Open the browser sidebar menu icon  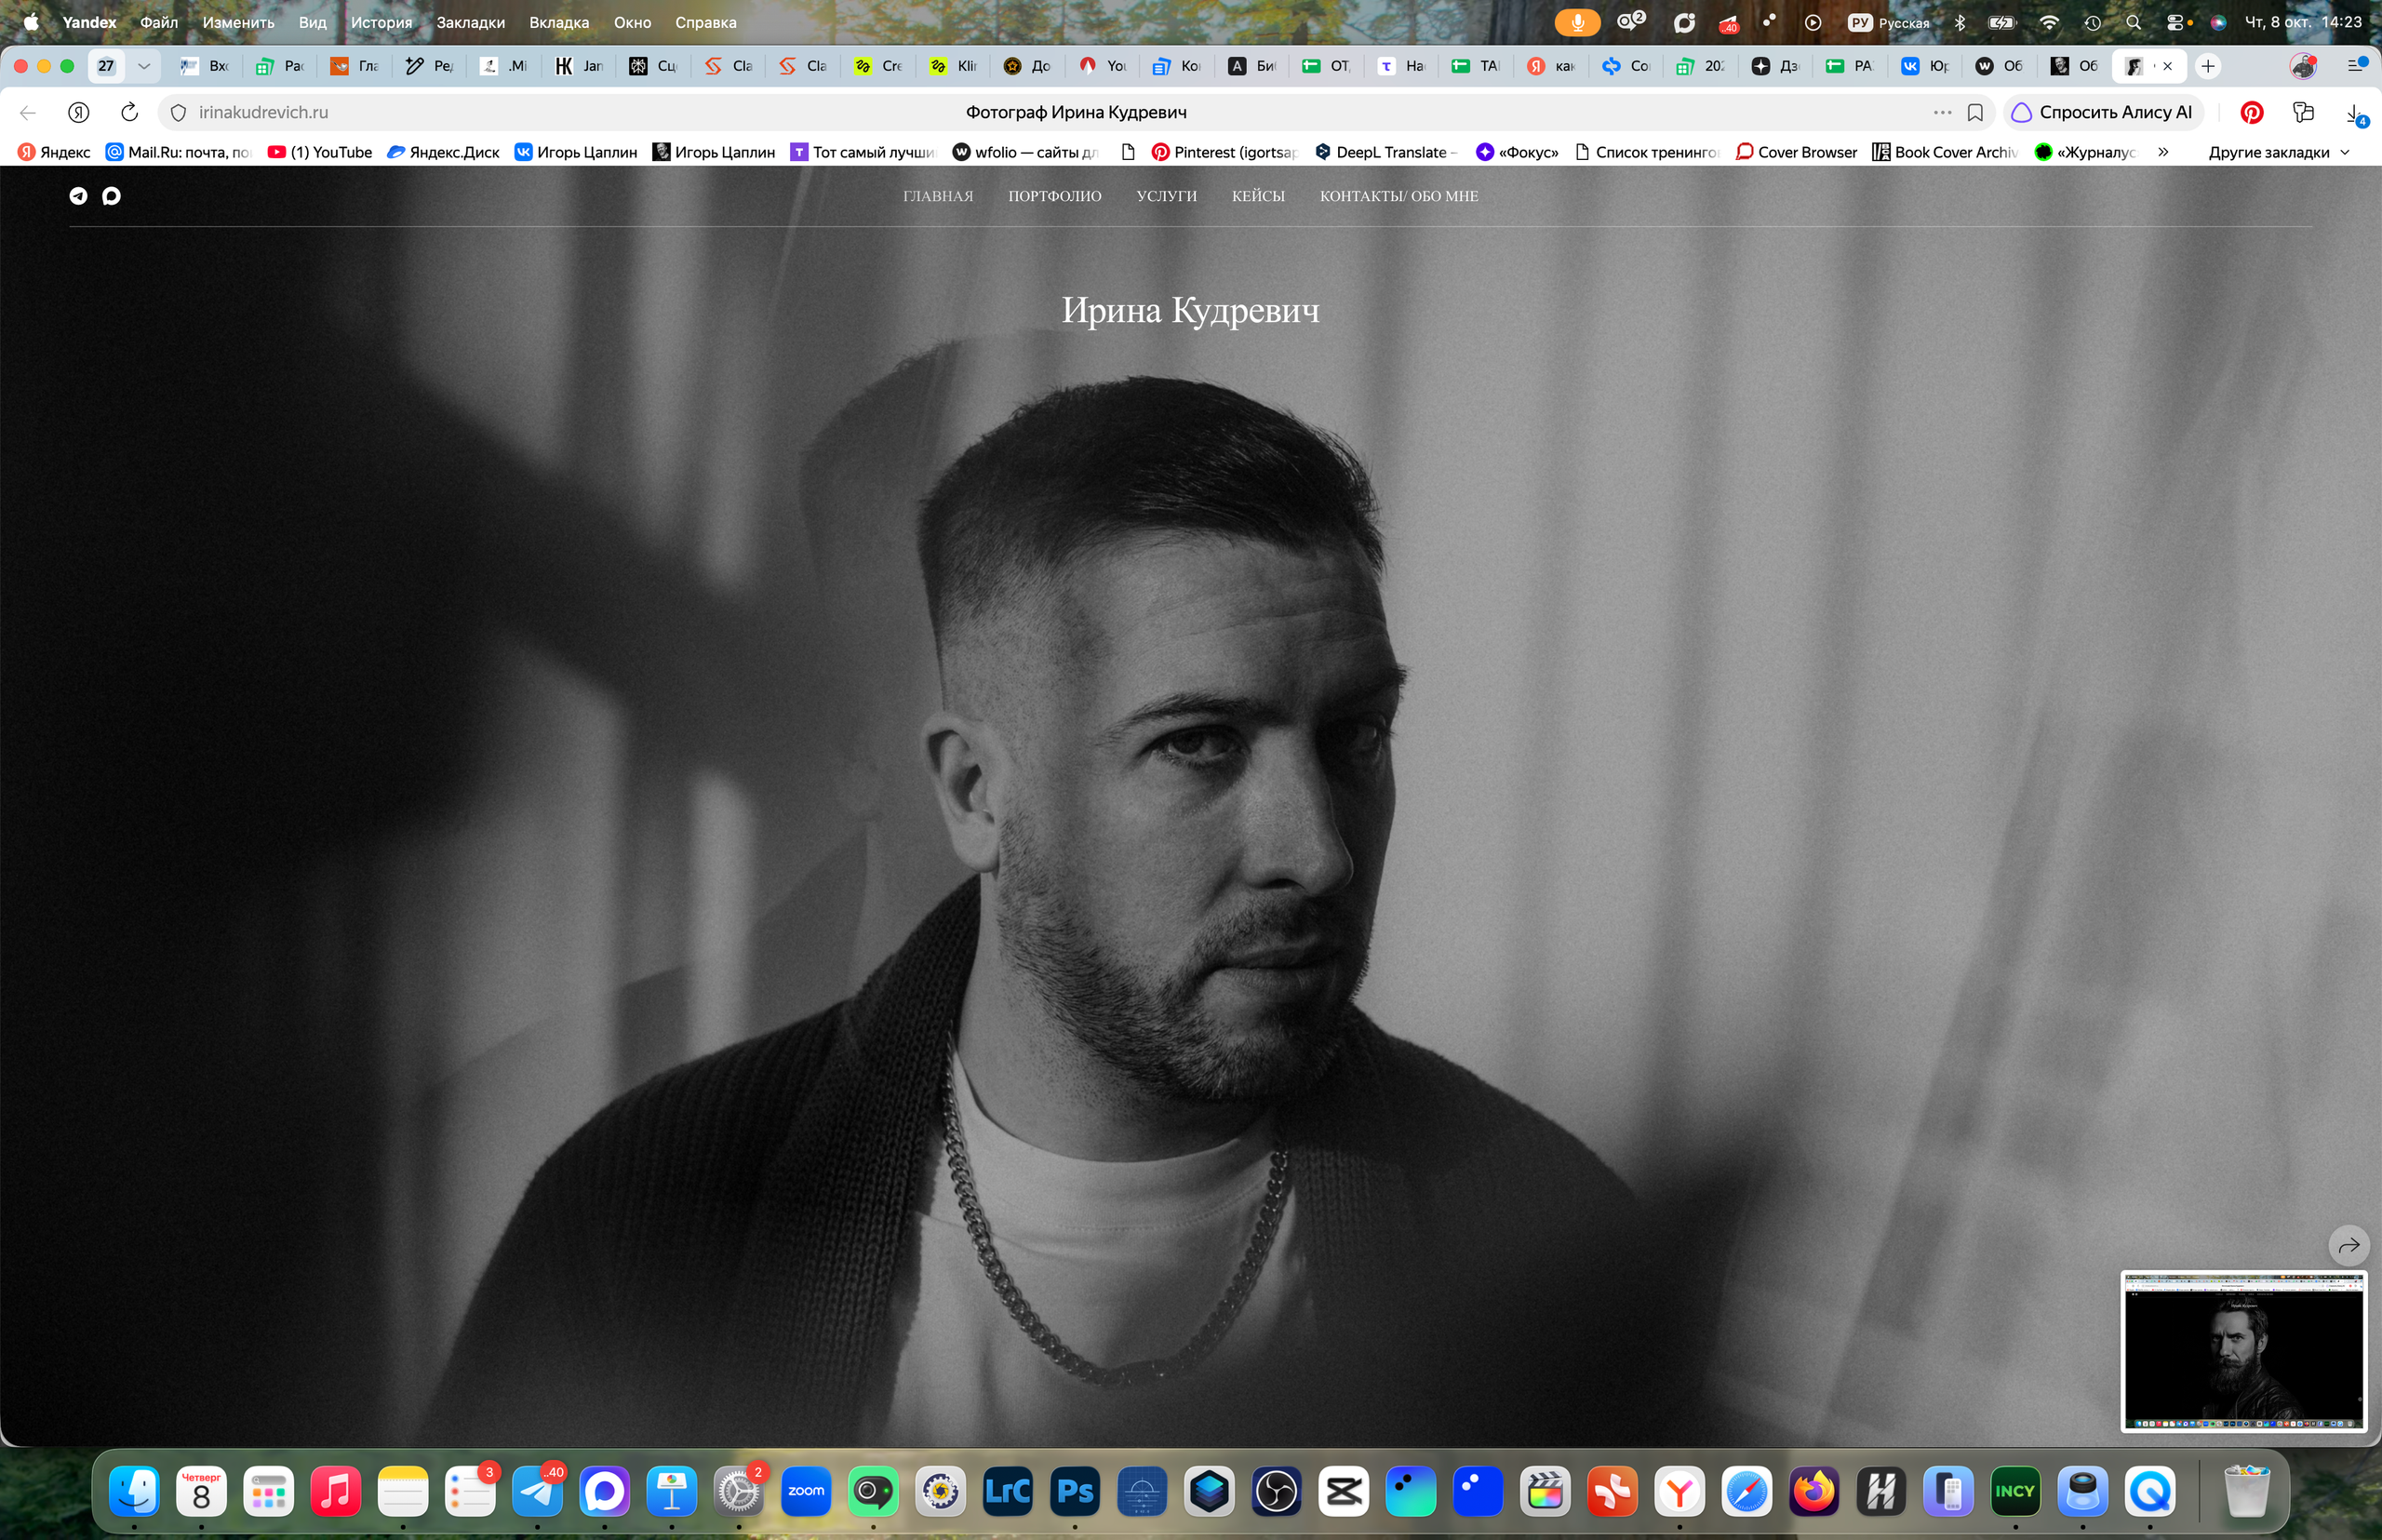[x=2357, y=66]
